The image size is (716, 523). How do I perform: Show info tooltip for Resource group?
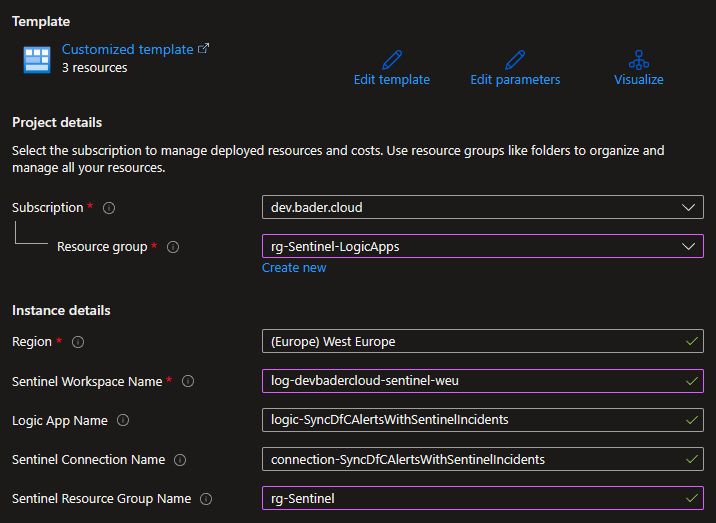tap(173, 247)
